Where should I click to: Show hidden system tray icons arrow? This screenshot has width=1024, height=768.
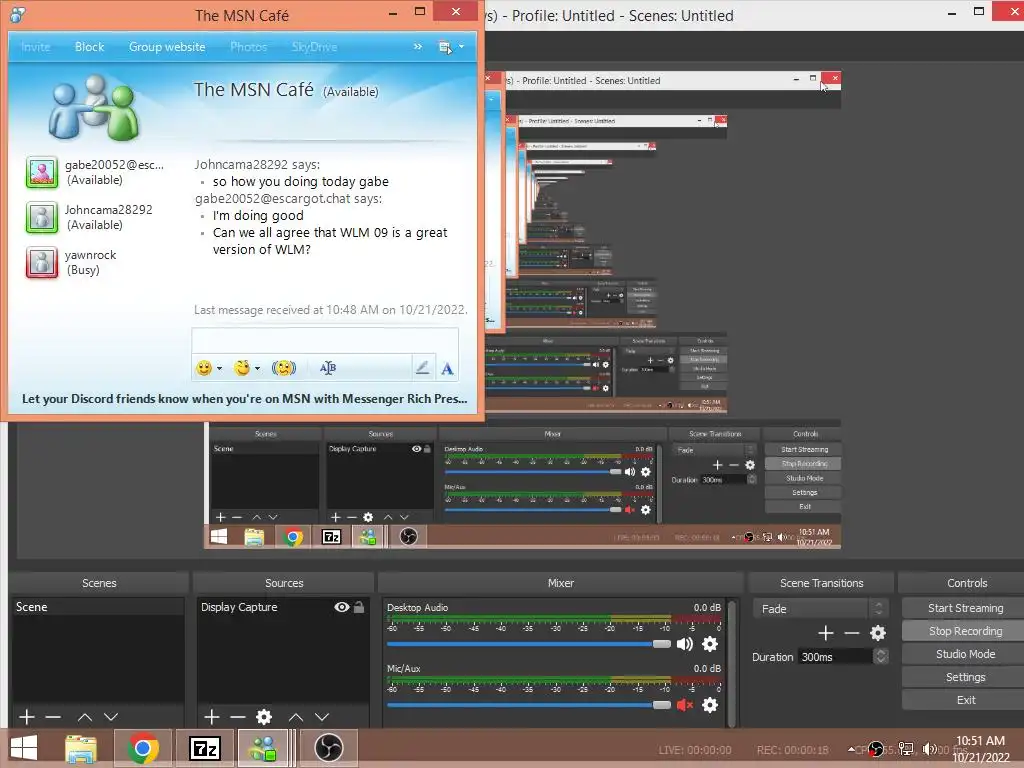pyautogui.click(x=852, y=749)
